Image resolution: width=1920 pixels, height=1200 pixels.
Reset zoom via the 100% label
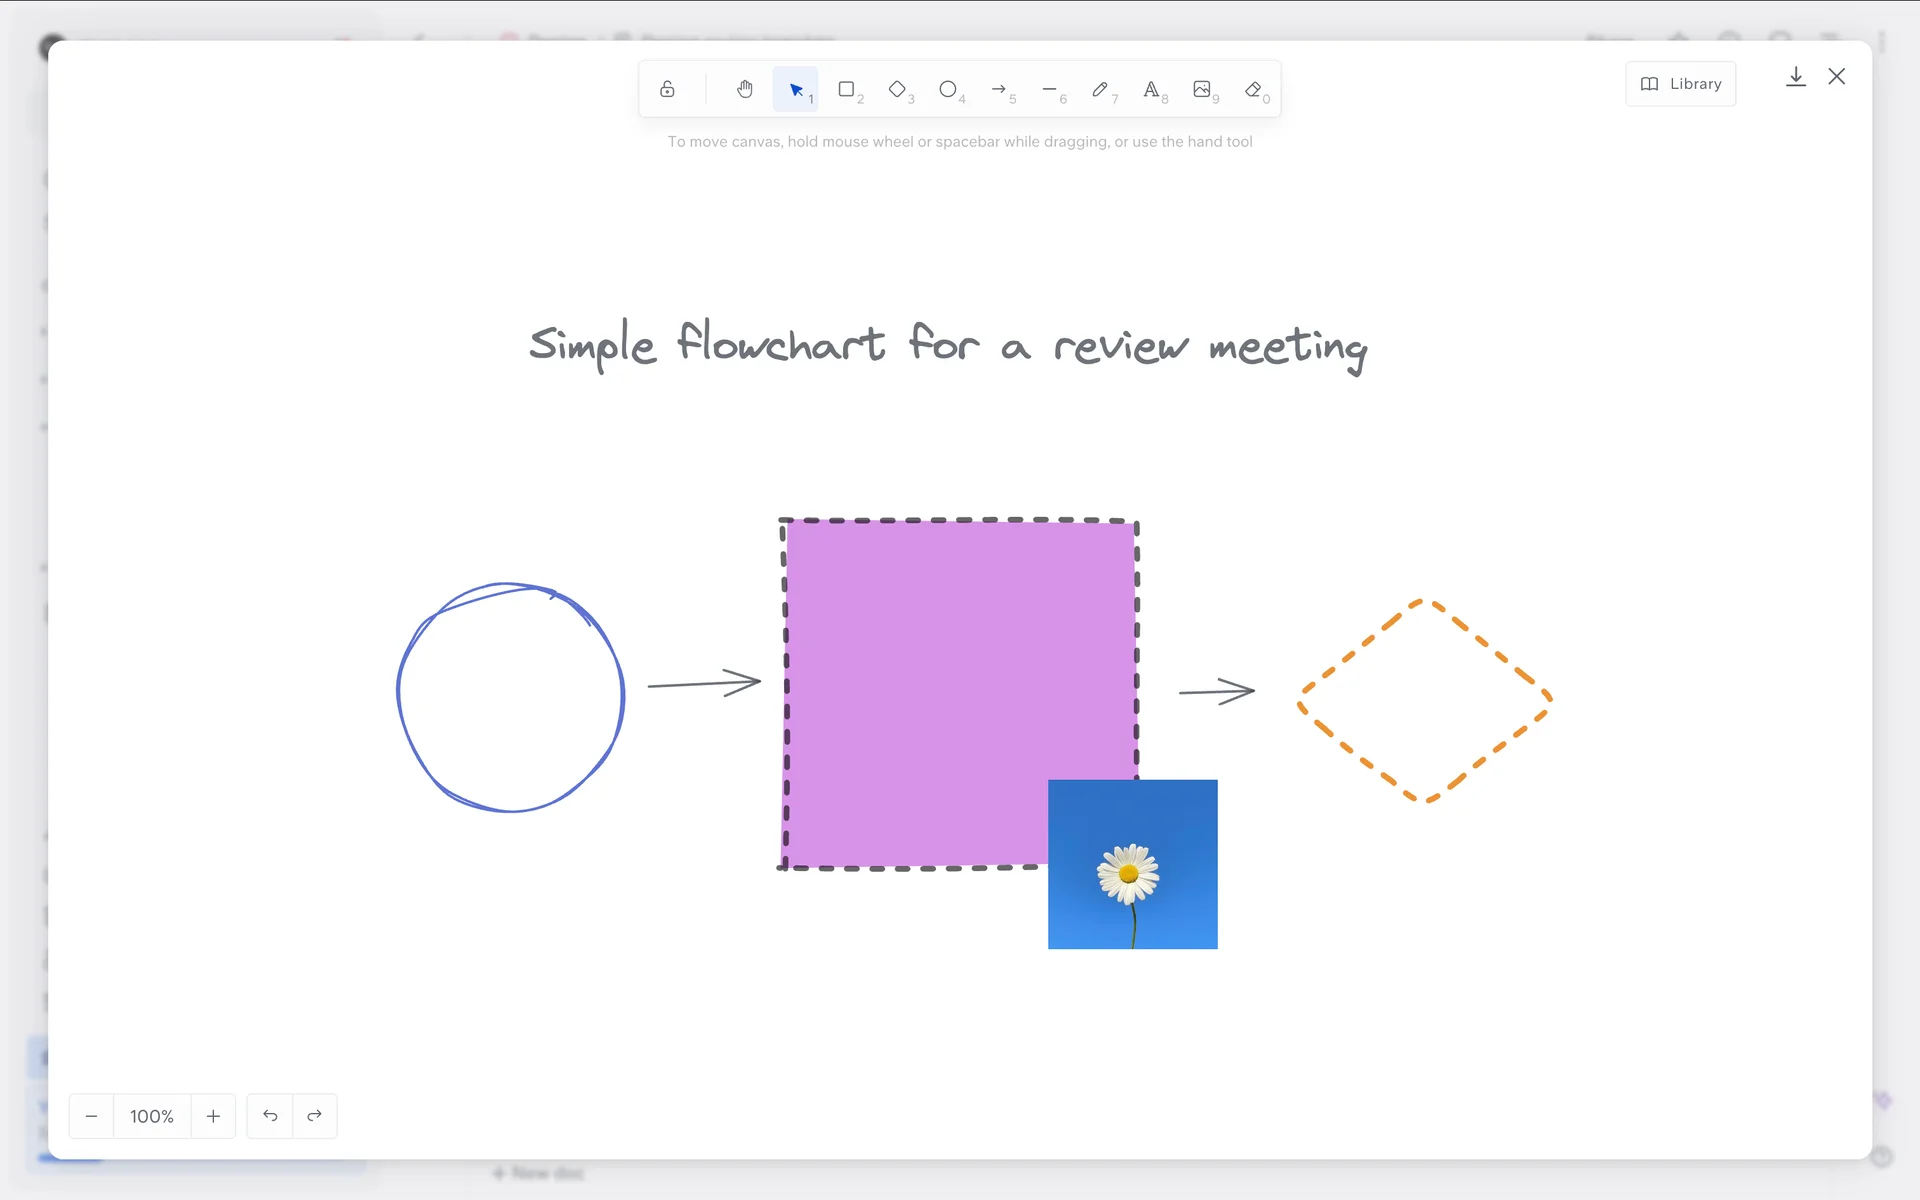click(152, 1116)
